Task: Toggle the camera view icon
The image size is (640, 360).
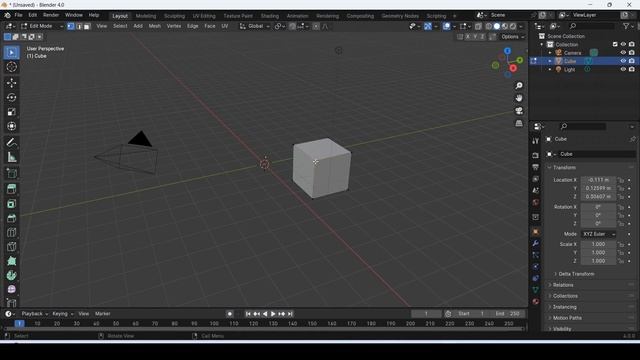Action: (x=519, y=111)
